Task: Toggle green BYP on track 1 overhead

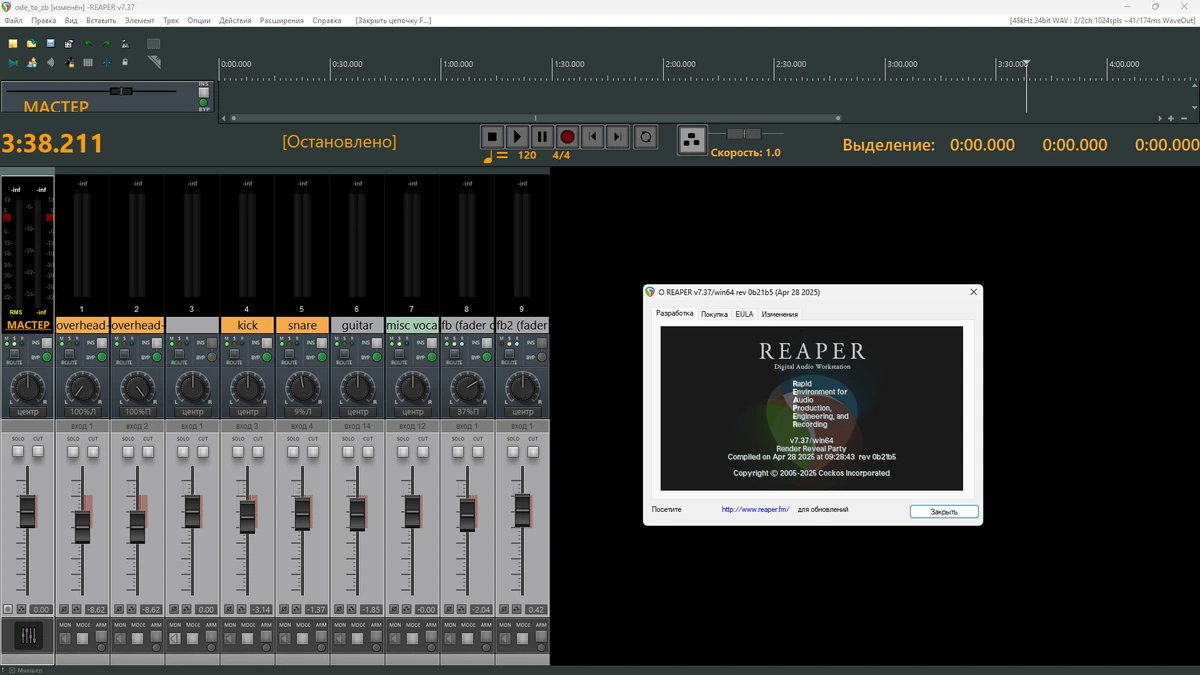Action: [x=101, y=357]
